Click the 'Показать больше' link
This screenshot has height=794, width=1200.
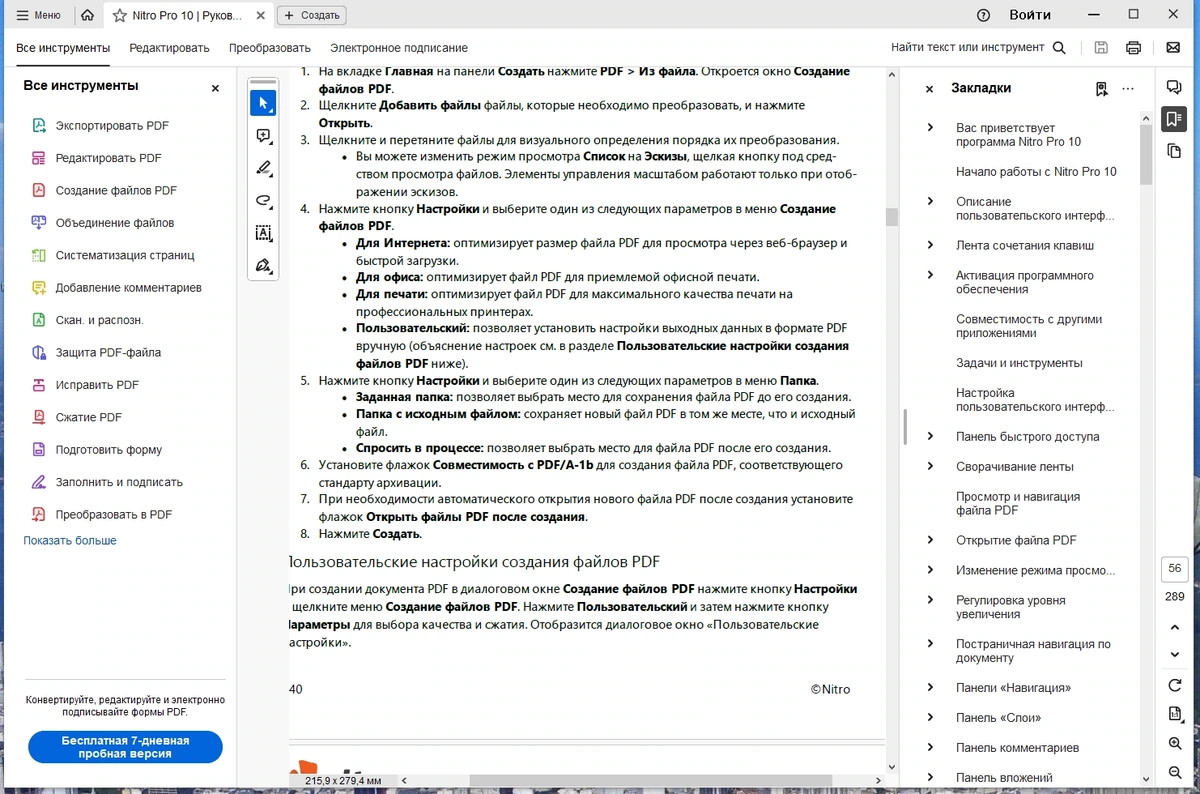(70, 540)
